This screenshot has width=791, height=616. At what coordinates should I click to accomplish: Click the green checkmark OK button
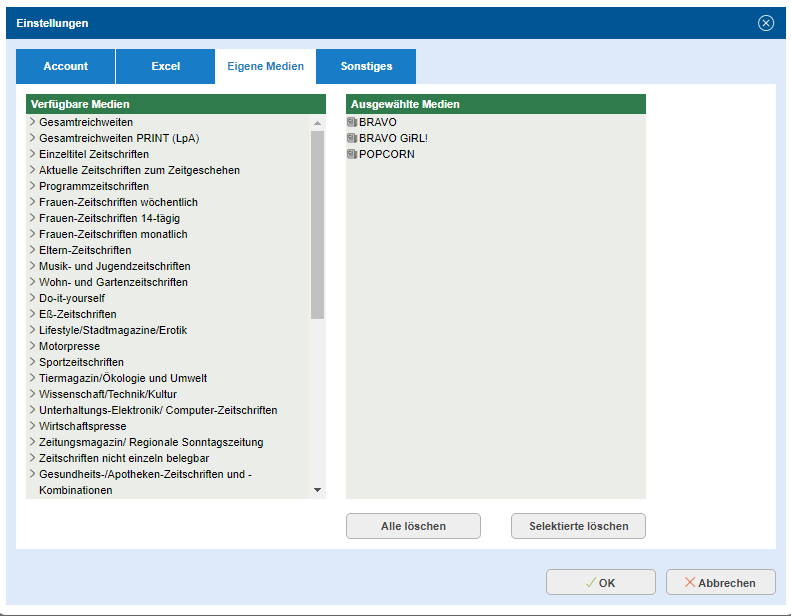[x=600, y=583]
